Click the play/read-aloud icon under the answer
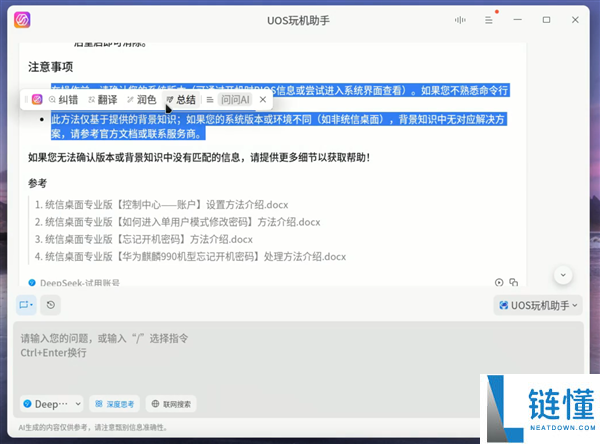 pos(499,282)
